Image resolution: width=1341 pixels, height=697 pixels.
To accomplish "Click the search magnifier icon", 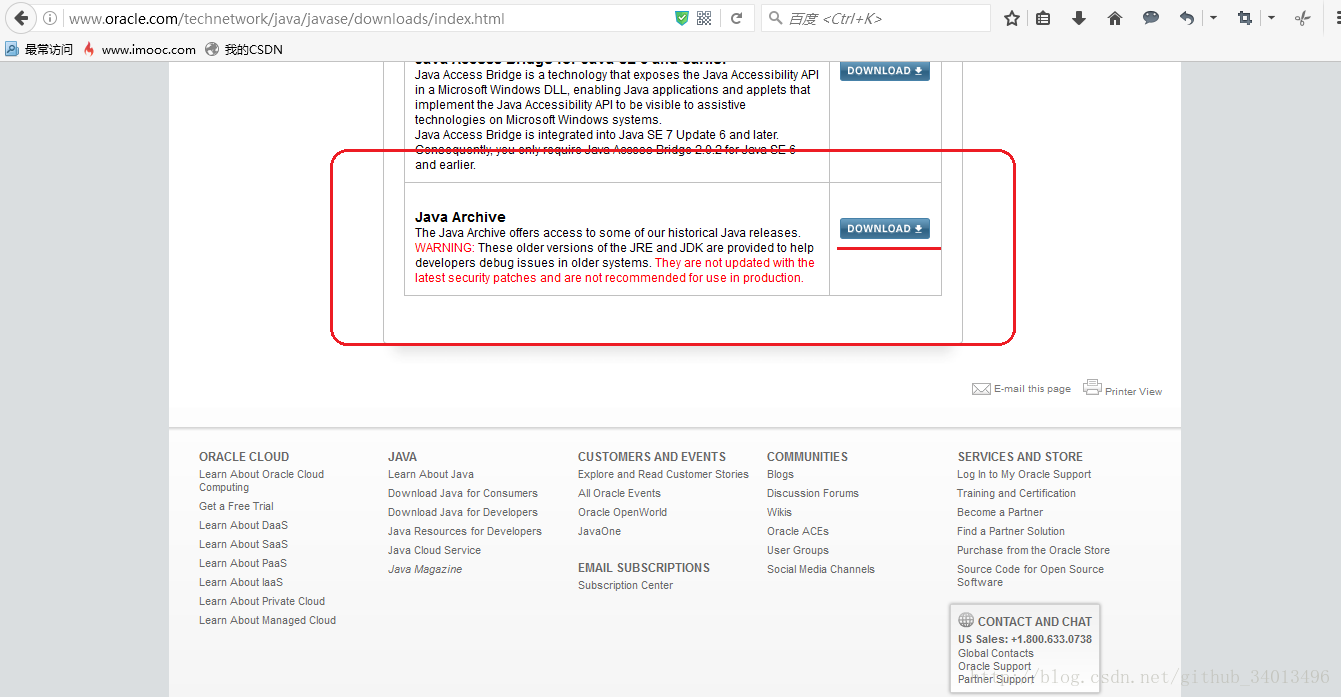I will tap(775, 18).
